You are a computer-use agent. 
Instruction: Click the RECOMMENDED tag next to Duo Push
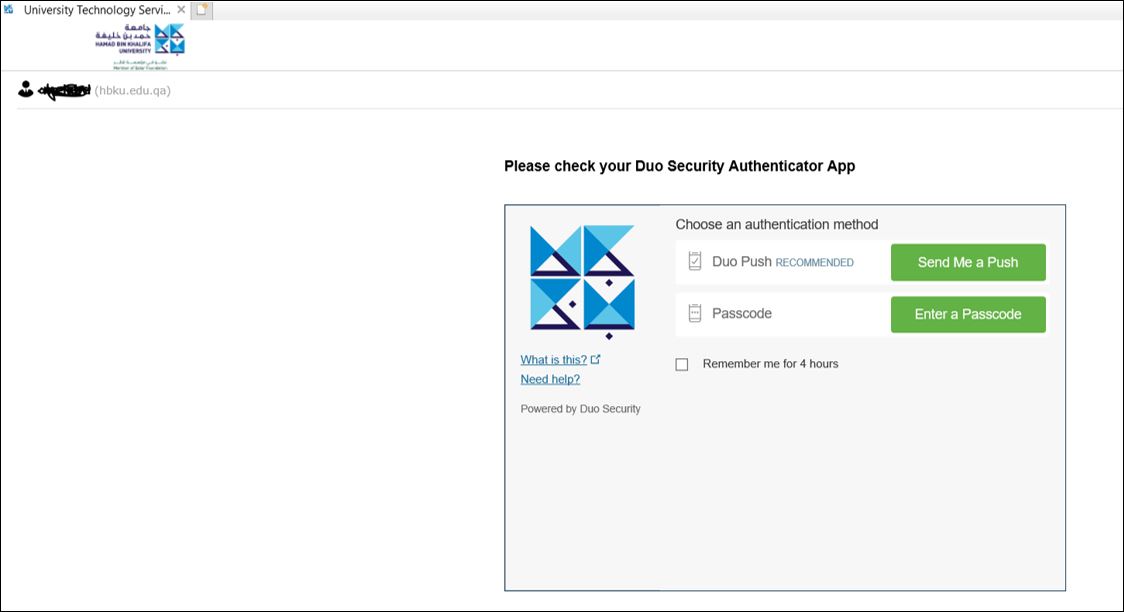(814, 263)
